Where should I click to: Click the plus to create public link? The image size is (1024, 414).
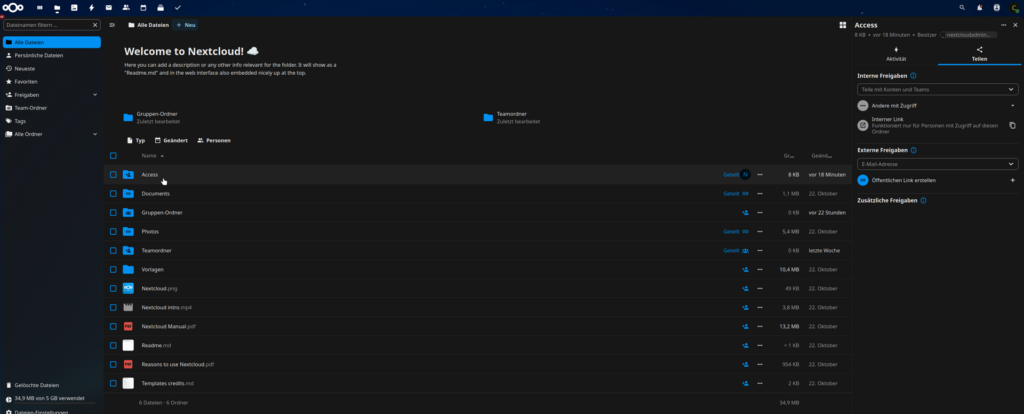coord(1012,180)
